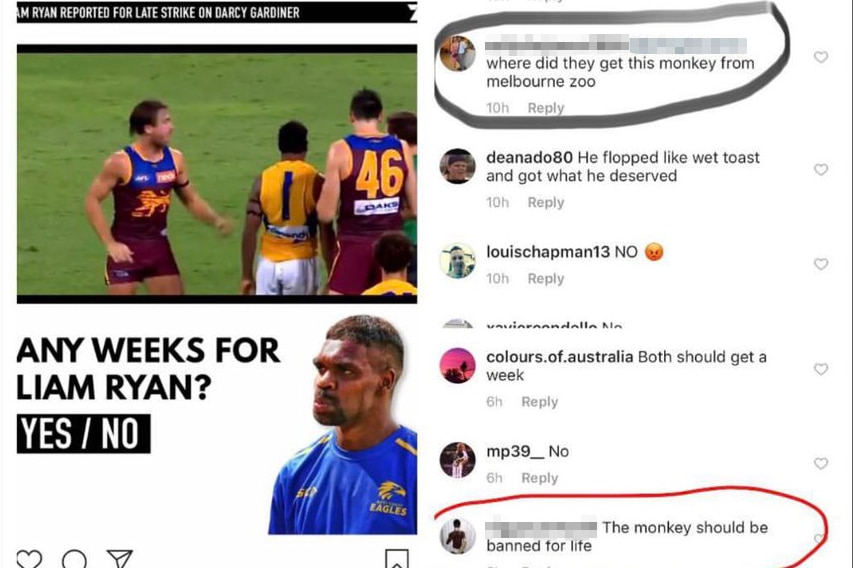Like colours.of.australia comment heart
Viewport: 853px width, 568px height.
point(821,369)
